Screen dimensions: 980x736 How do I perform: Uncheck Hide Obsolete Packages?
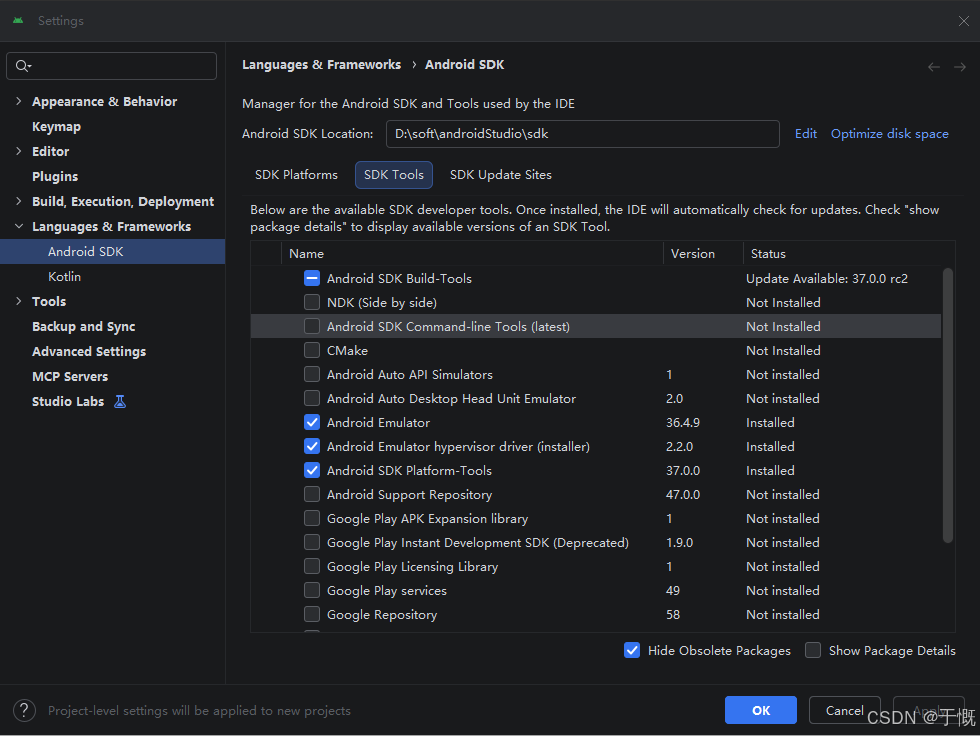tap(632, 650)
